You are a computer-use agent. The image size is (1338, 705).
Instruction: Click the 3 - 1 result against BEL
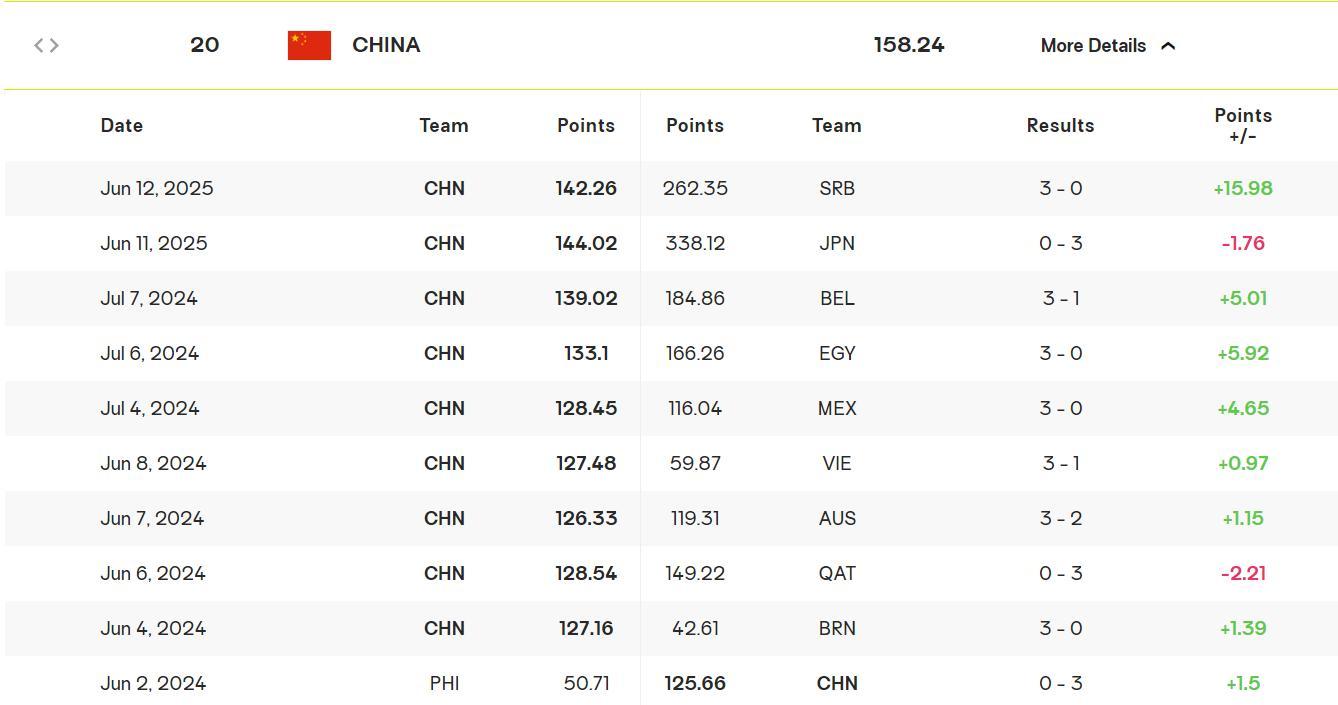(x=1060, y=298)
